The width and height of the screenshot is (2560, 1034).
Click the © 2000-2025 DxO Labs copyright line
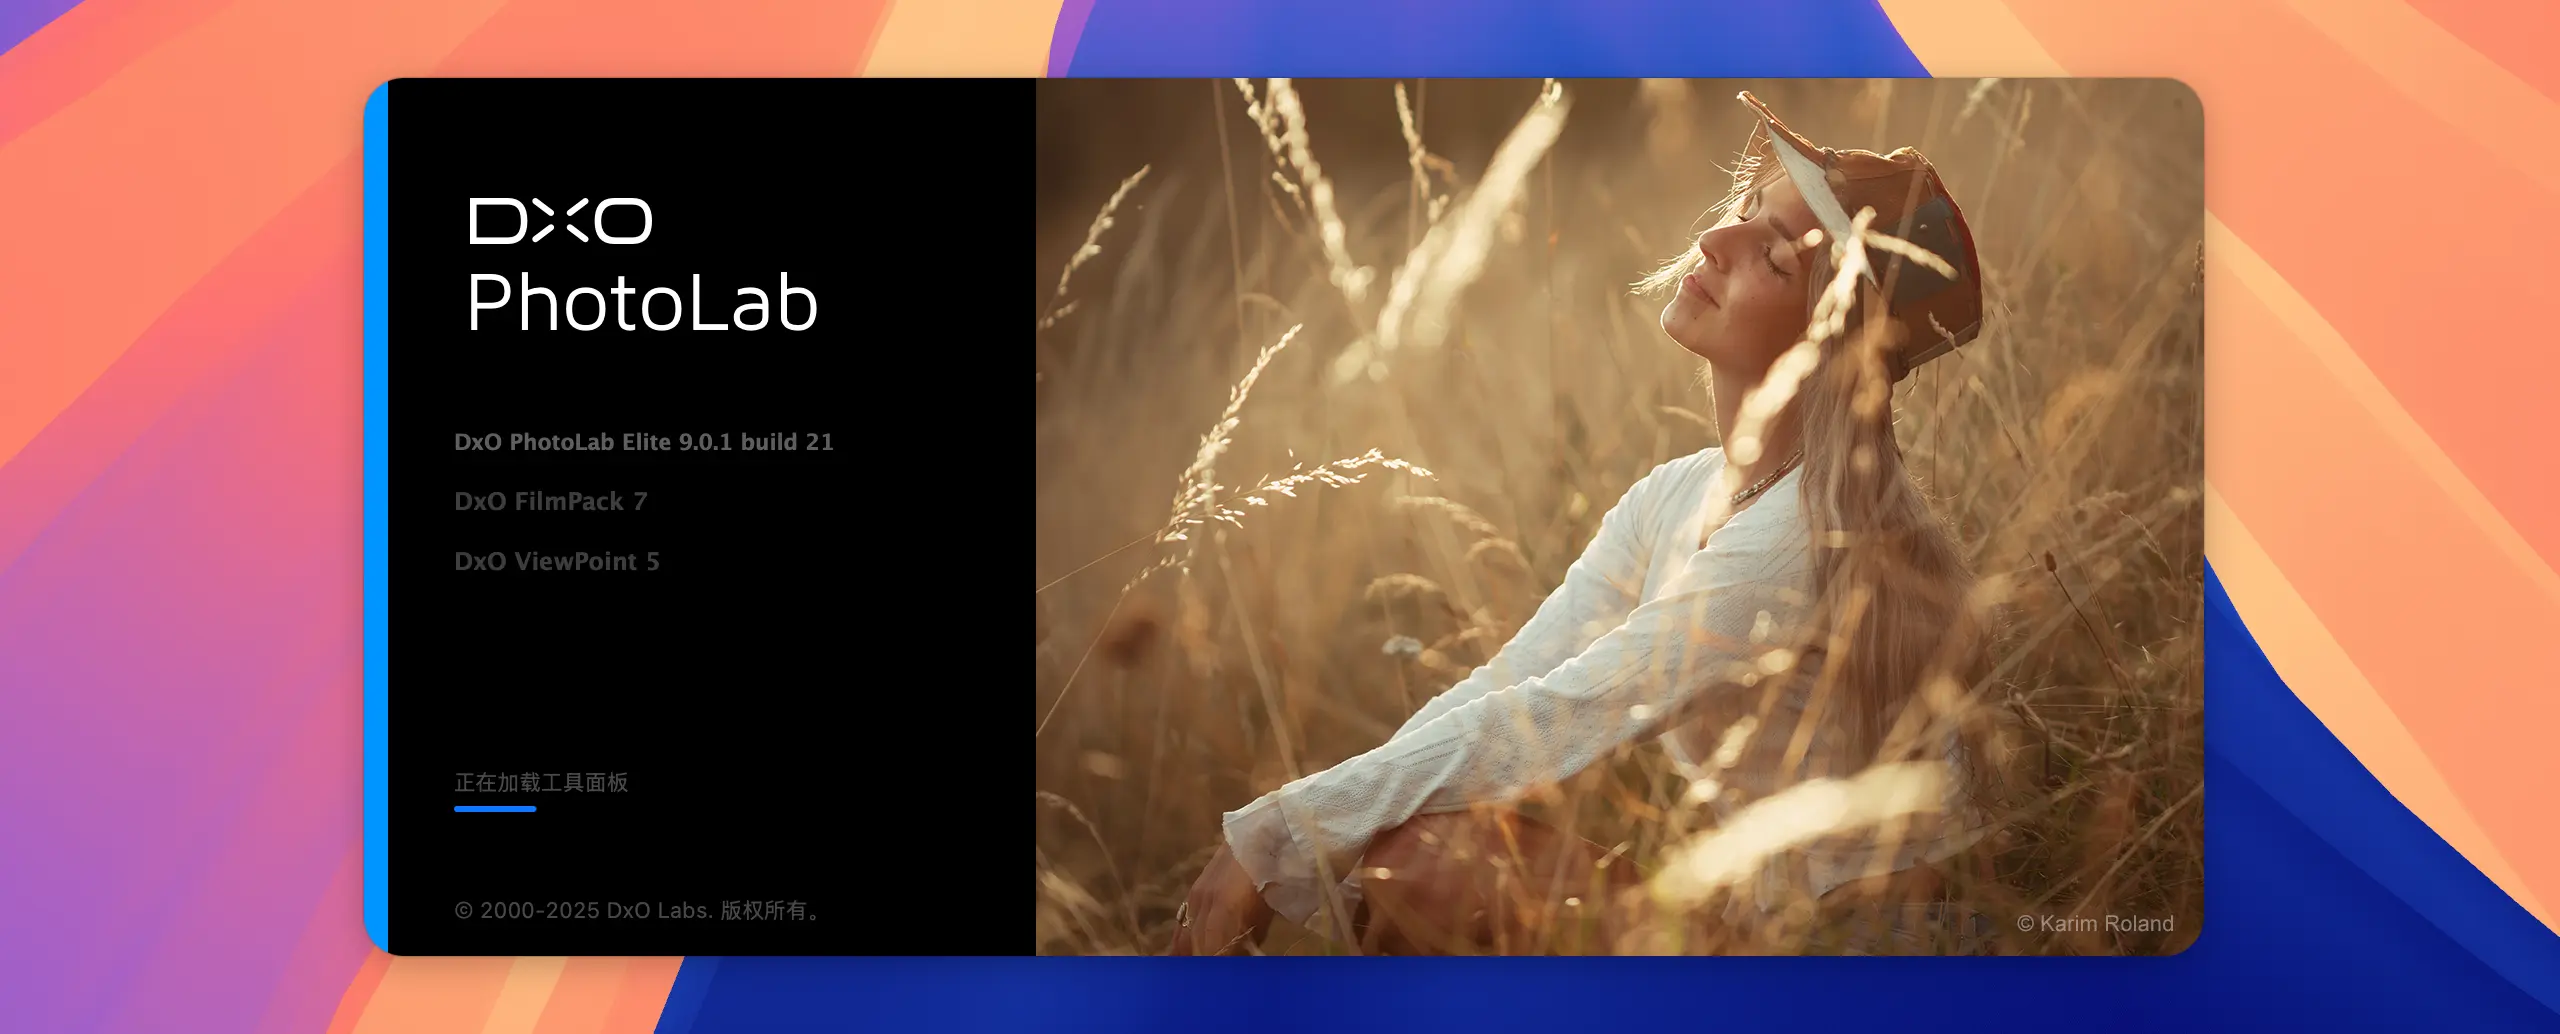click(x=637, y=910)
